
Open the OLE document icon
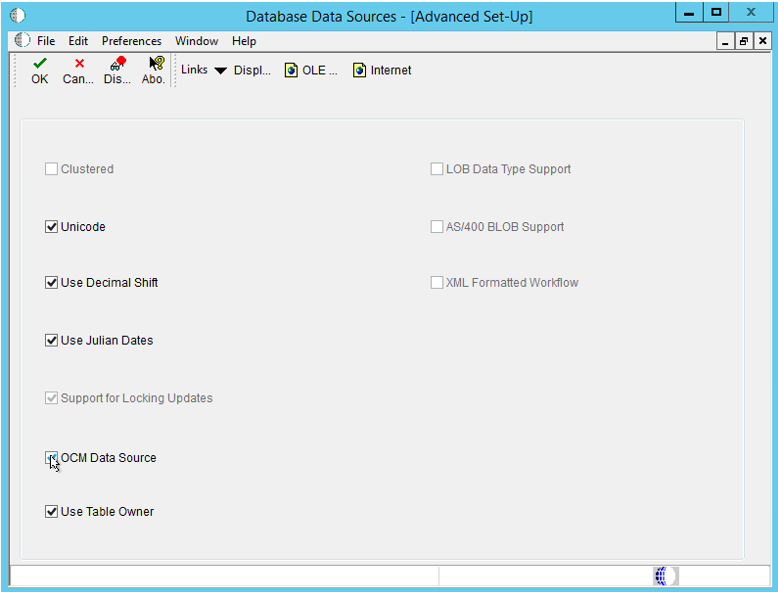coord(291,70)
